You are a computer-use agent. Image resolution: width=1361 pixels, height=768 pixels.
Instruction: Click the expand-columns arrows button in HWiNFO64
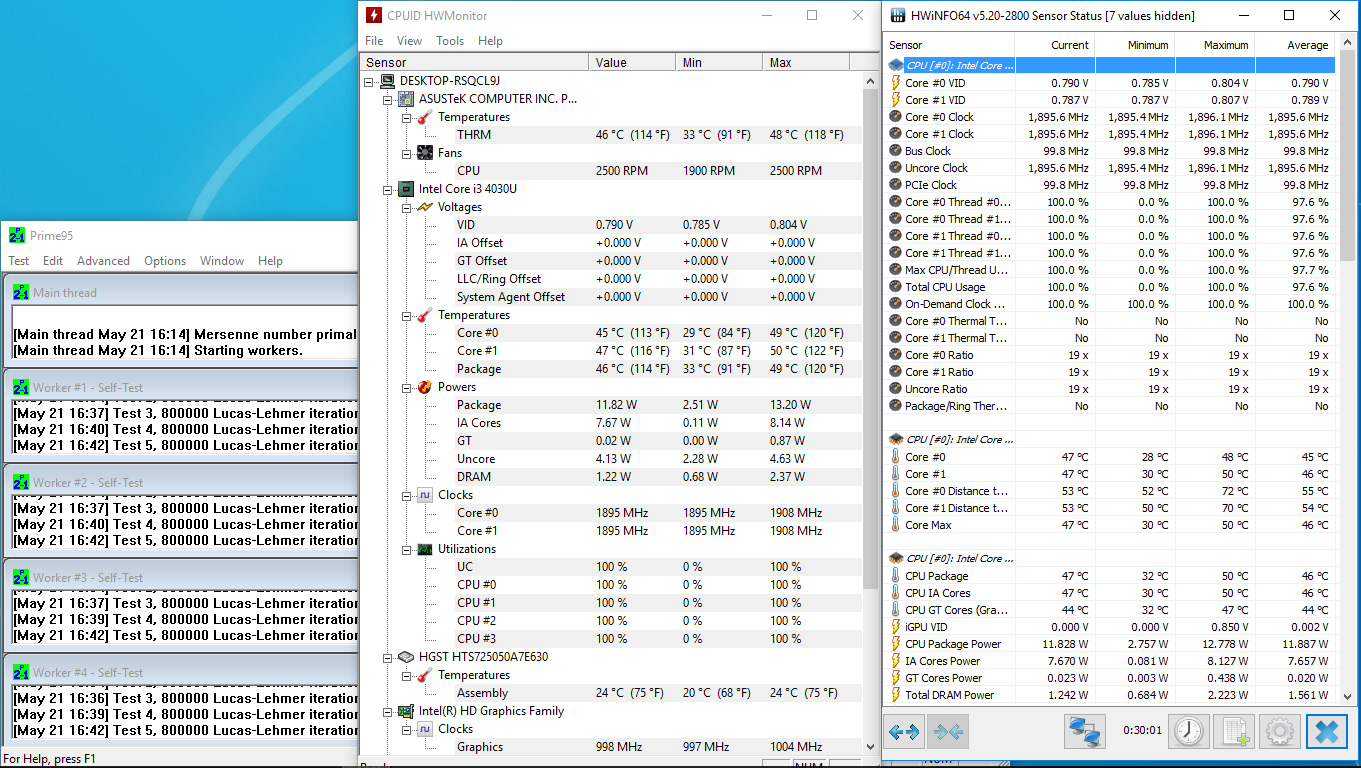tap(904, 732)
